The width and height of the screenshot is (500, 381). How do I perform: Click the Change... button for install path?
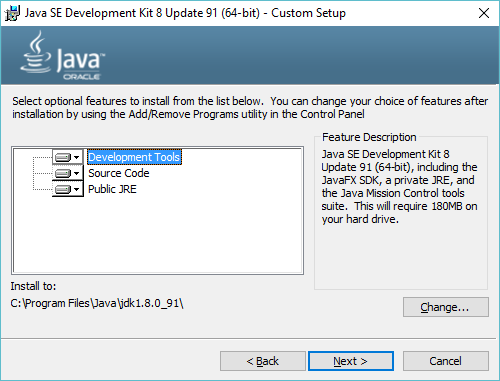tap(446, 307)
